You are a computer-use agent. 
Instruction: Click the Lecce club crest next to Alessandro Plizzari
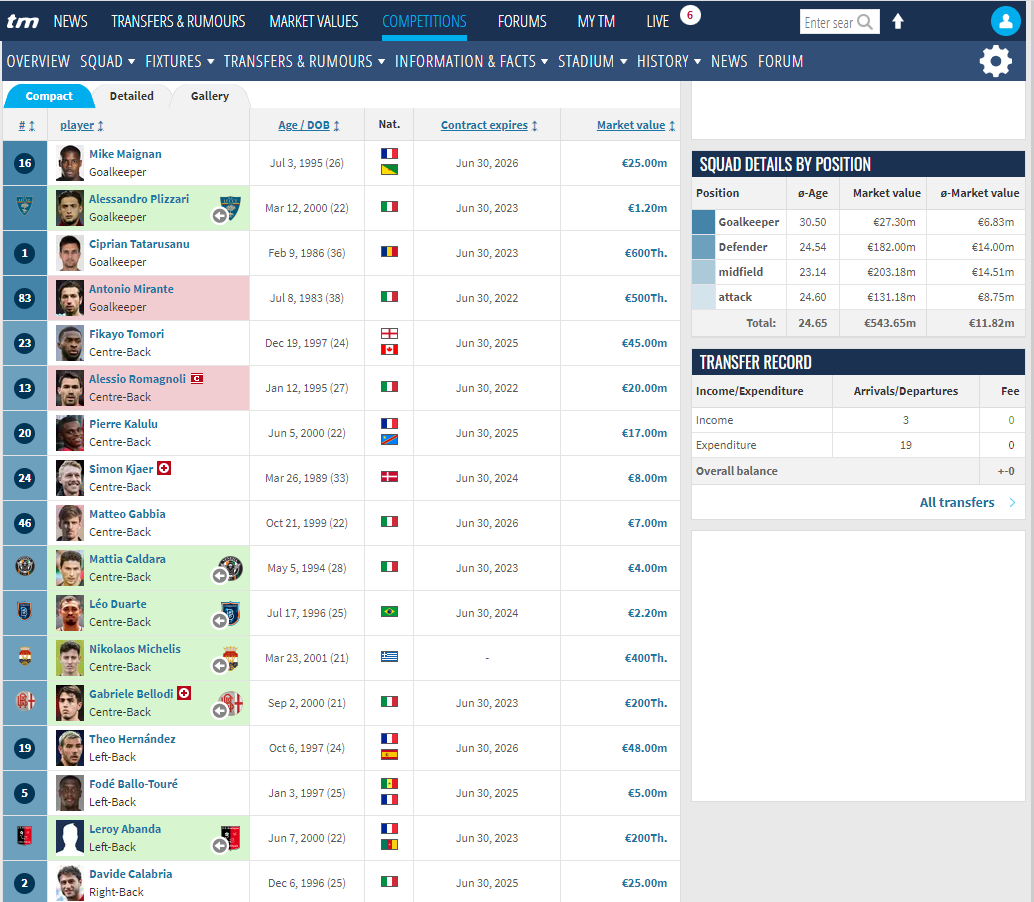tap(230, 207)
